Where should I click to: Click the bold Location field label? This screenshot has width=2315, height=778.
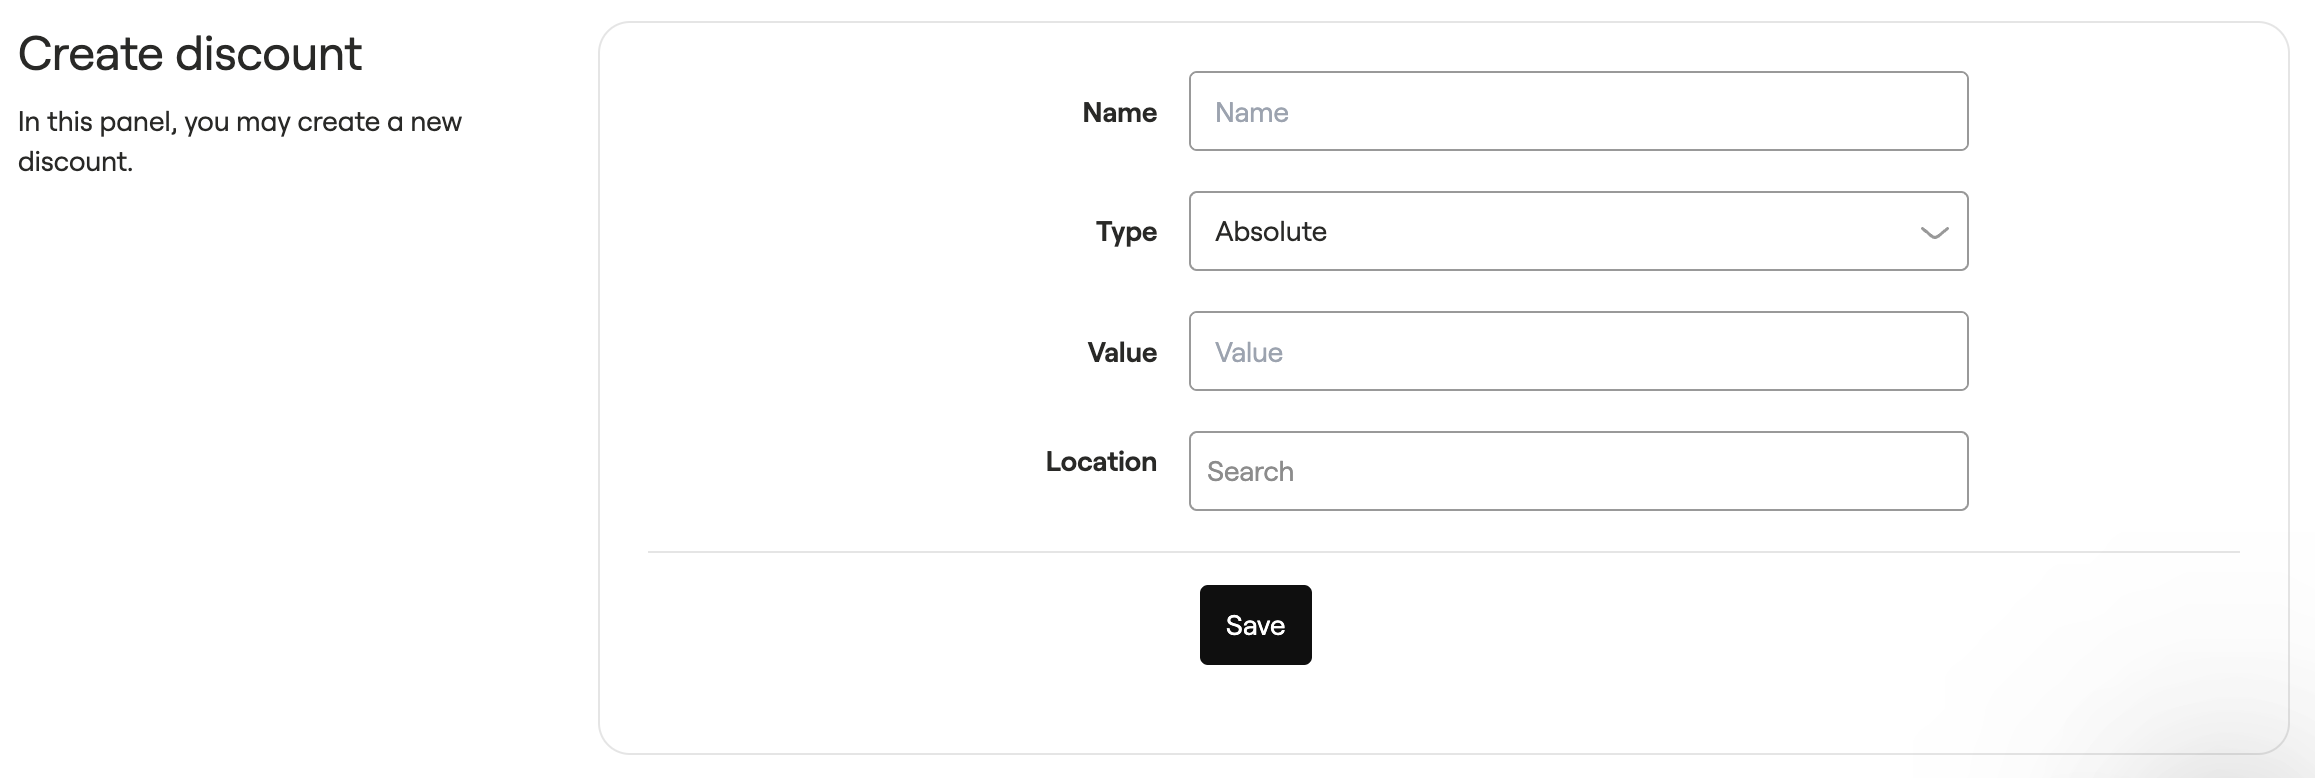(1101, 461)
